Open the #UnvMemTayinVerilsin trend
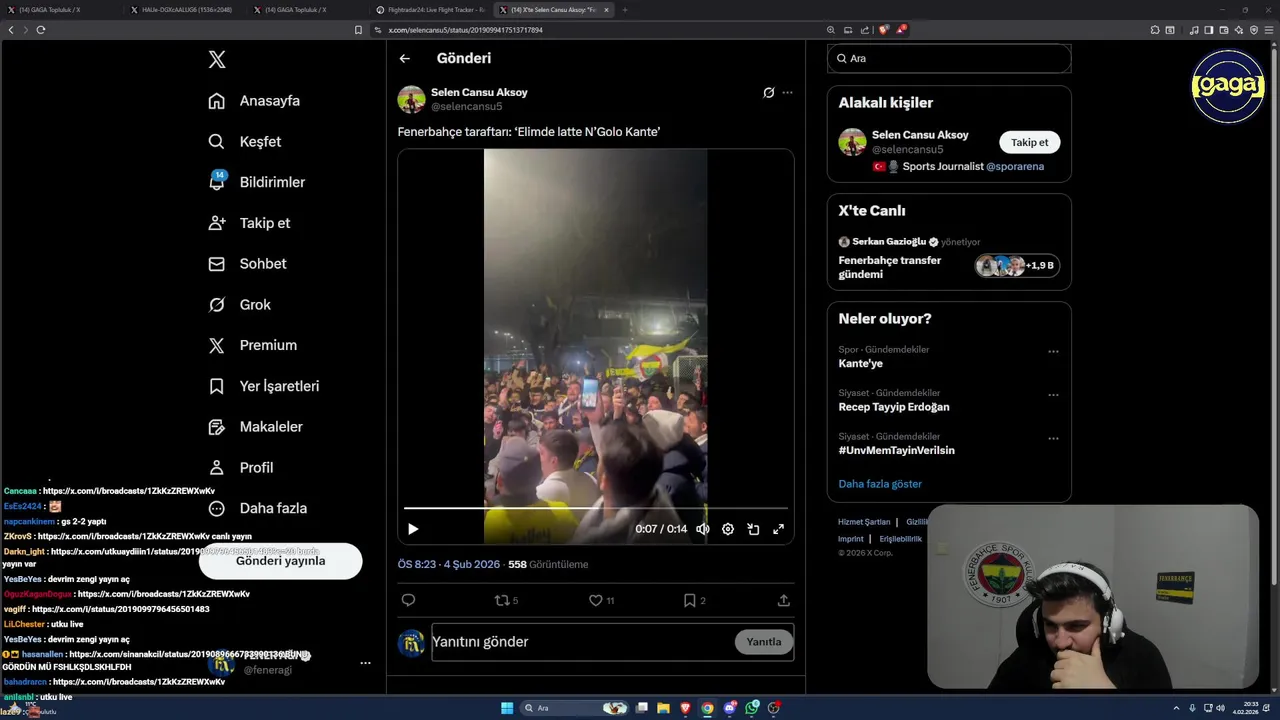Screen dimensions: 1280x720 coord(896,450)
